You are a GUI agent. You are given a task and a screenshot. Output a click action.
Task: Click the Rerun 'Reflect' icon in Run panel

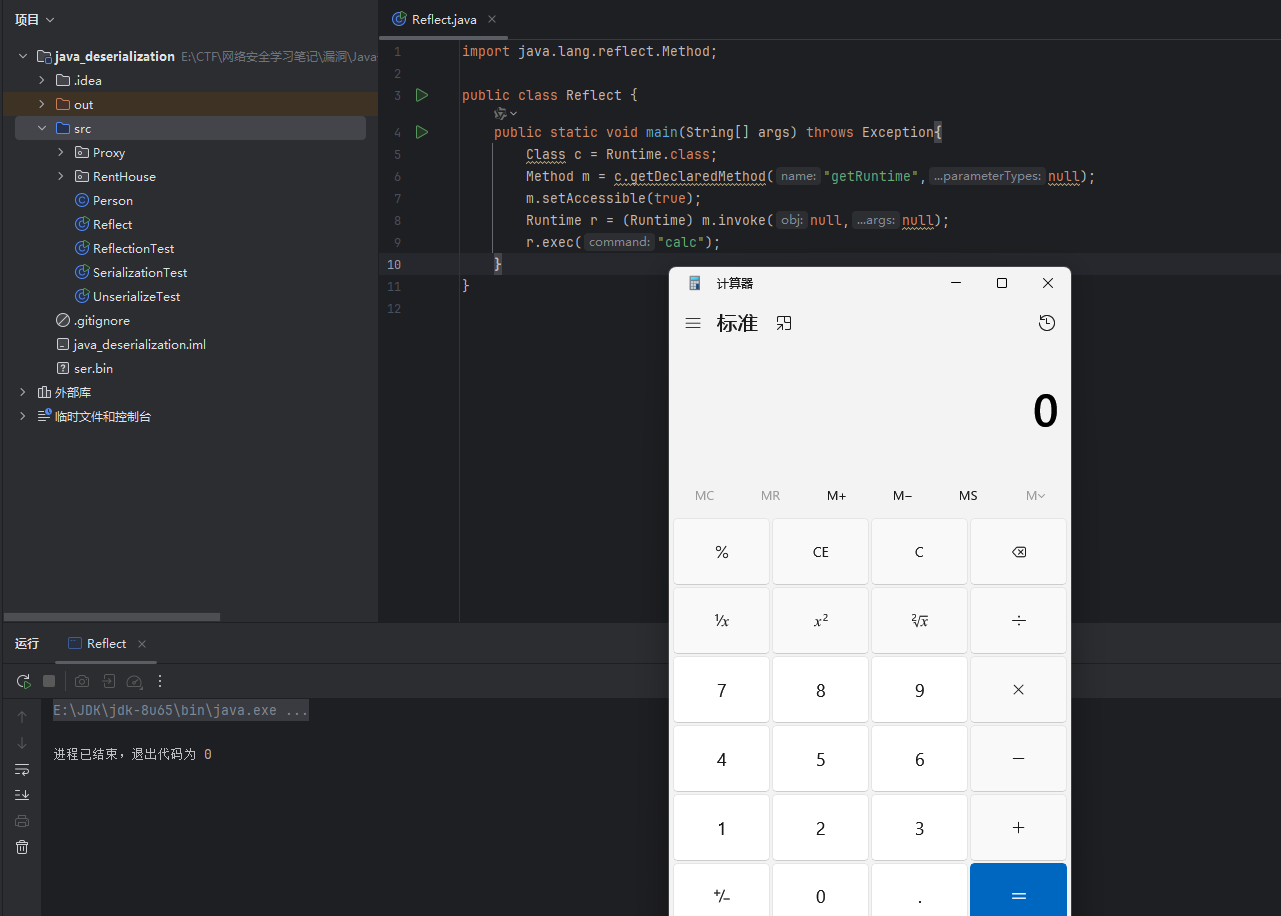[x=23, y=681]
